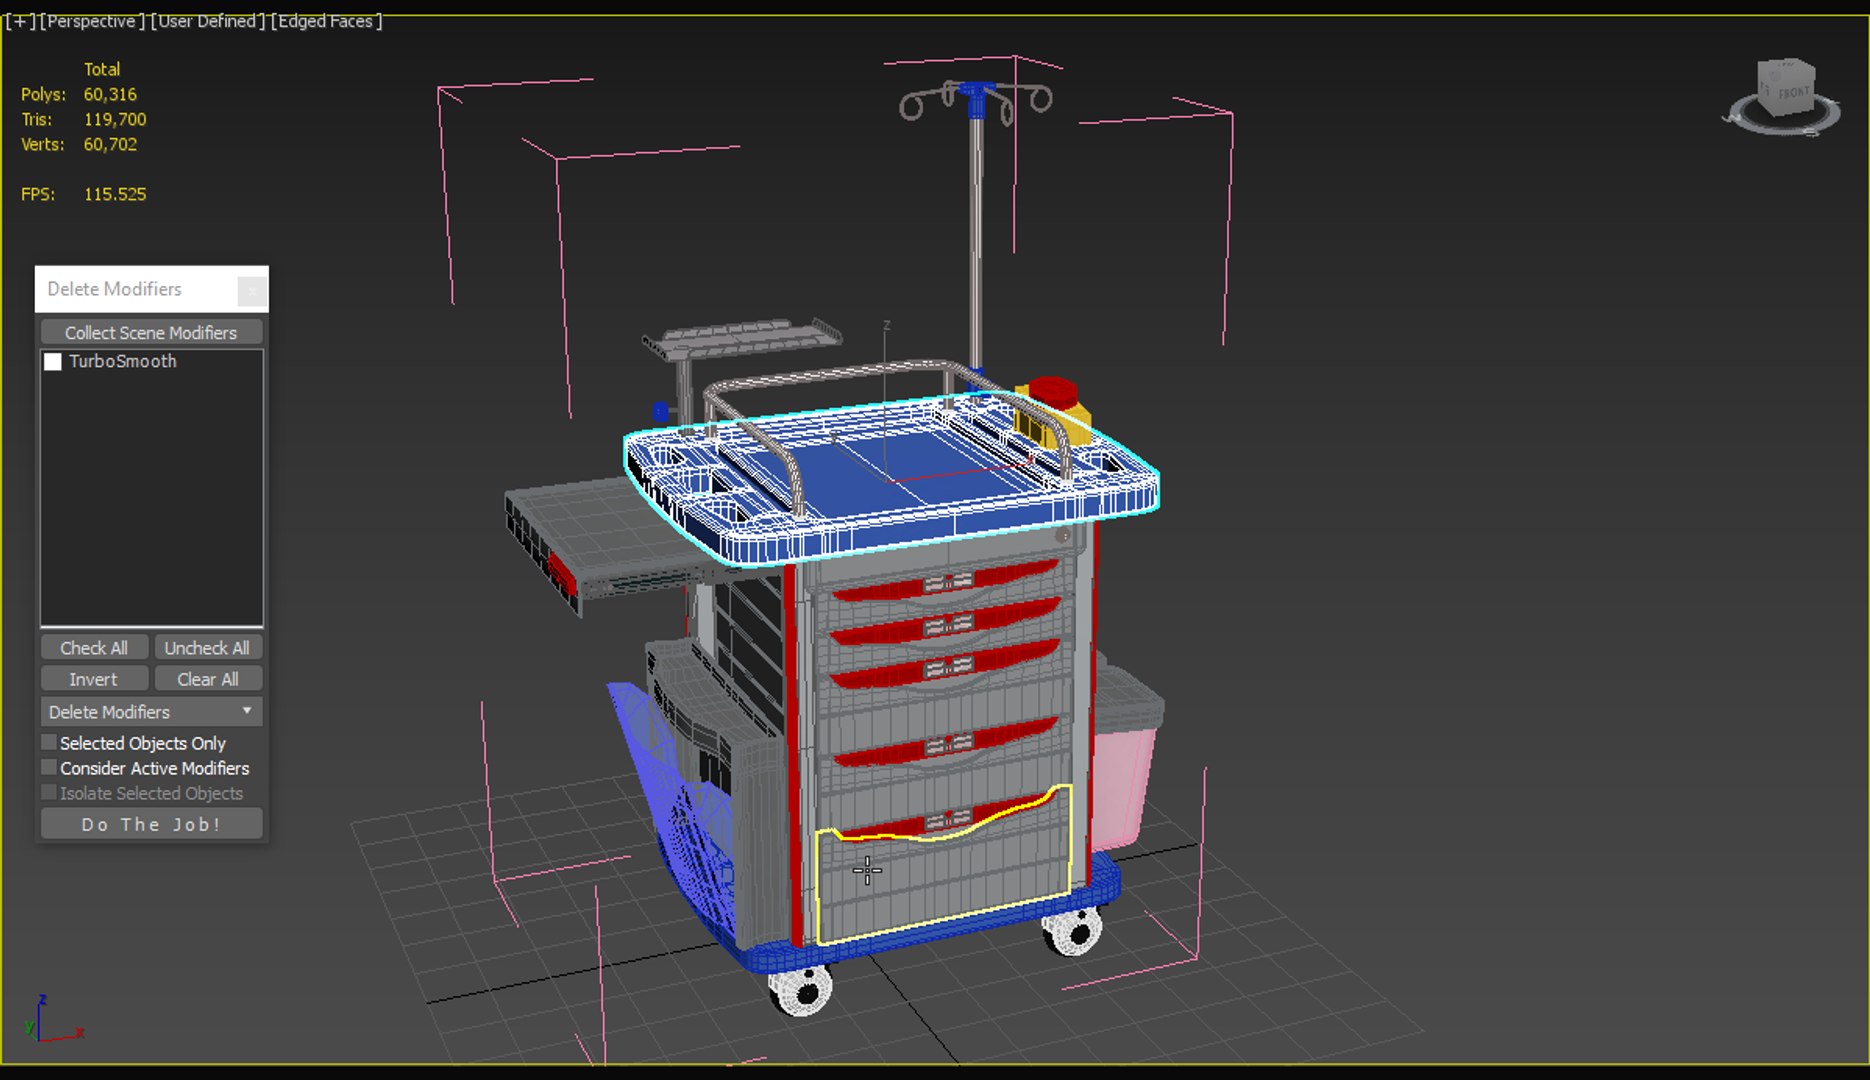Click the Invert button
1870x1080 pixels.
point(94,679)
